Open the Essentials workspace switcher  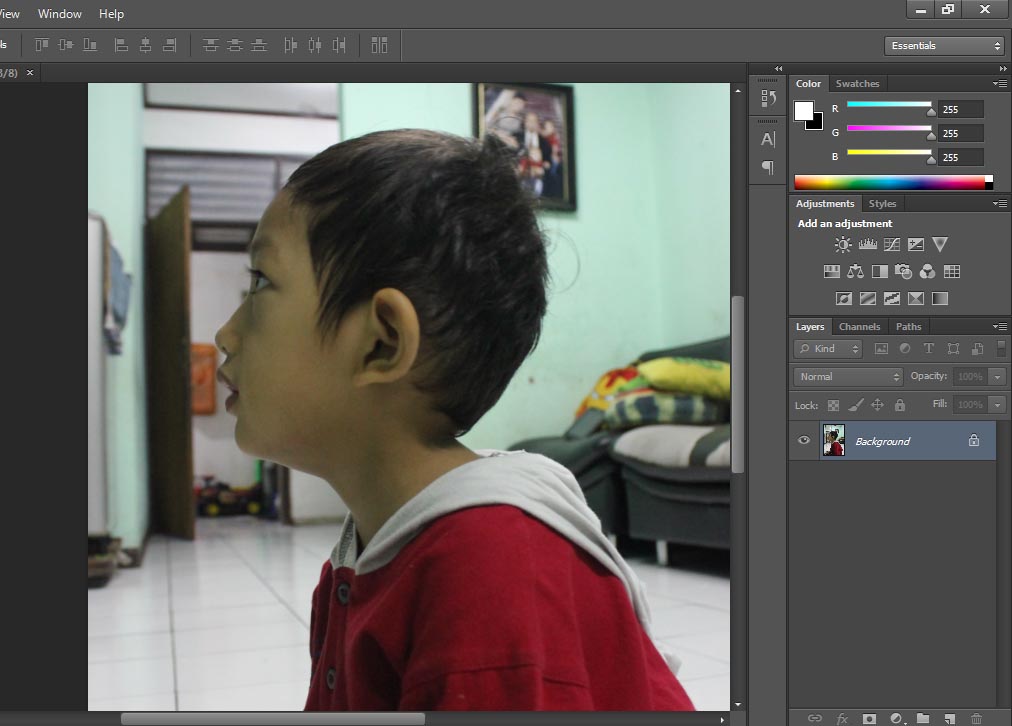942,45
